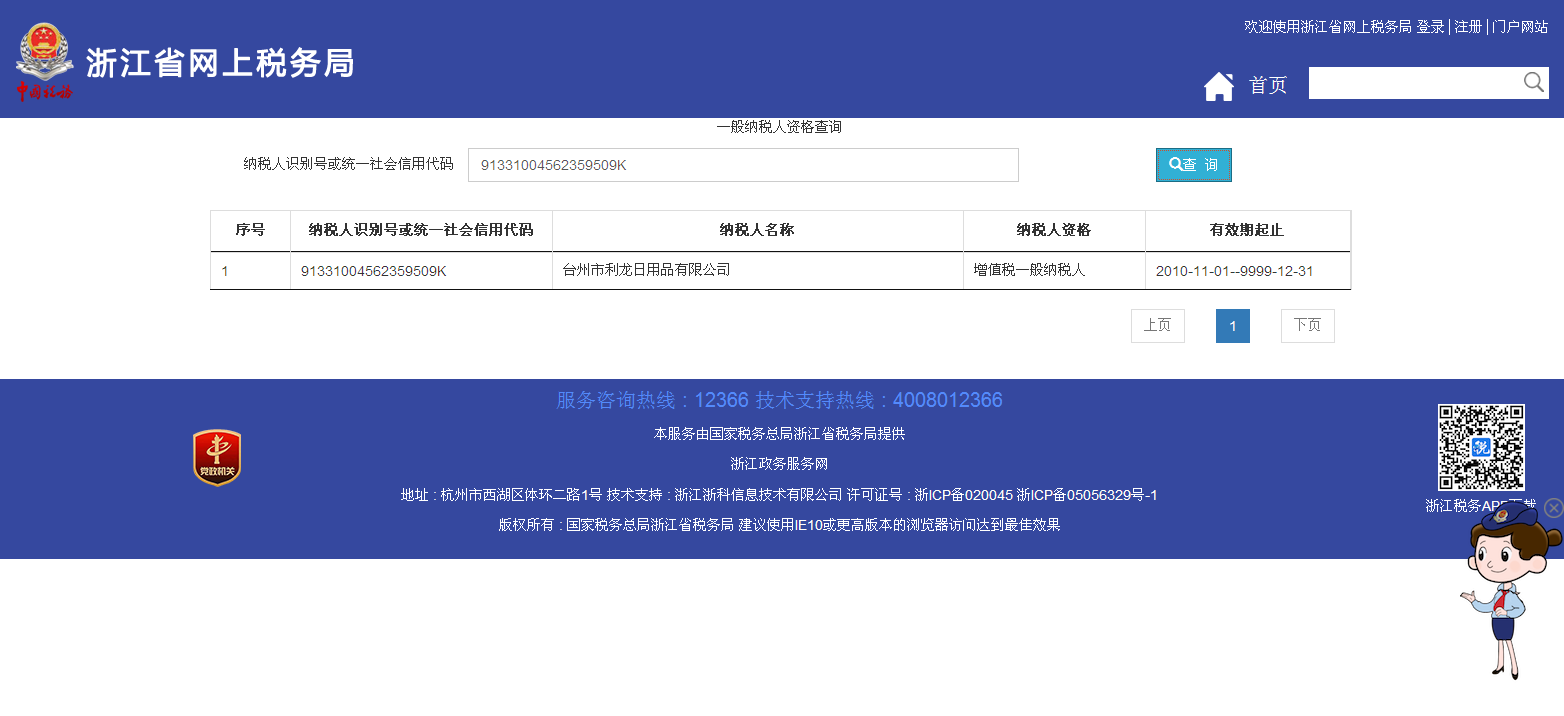Click the magnifier icon in top search box
The image size is (1564, 716).
tap(1533, 83)
